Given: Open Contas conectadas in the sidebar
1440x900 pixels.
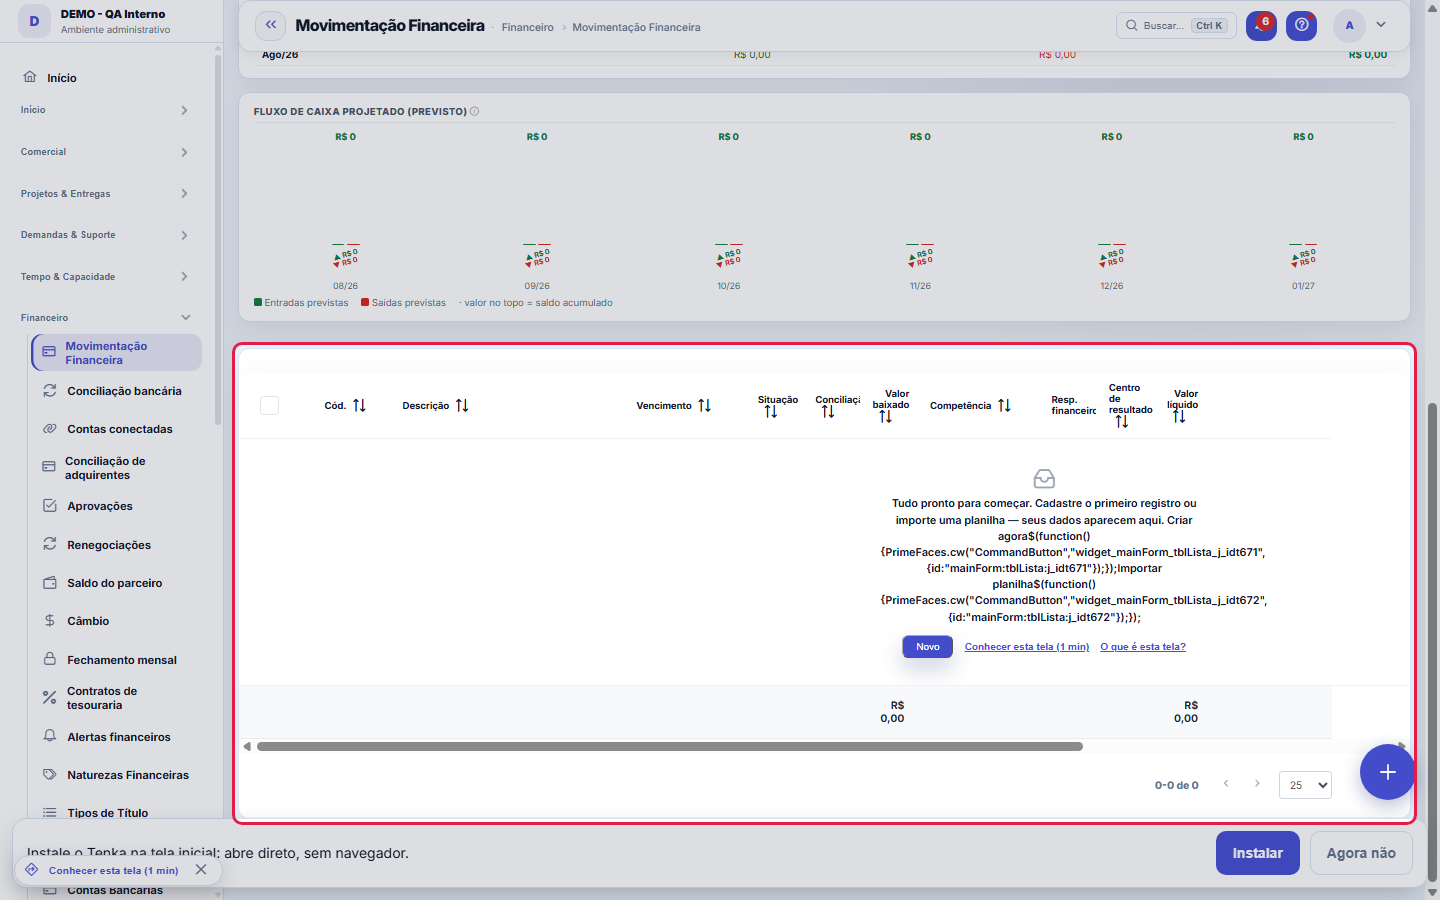Looking at the screenshot, I should point(117,429).
